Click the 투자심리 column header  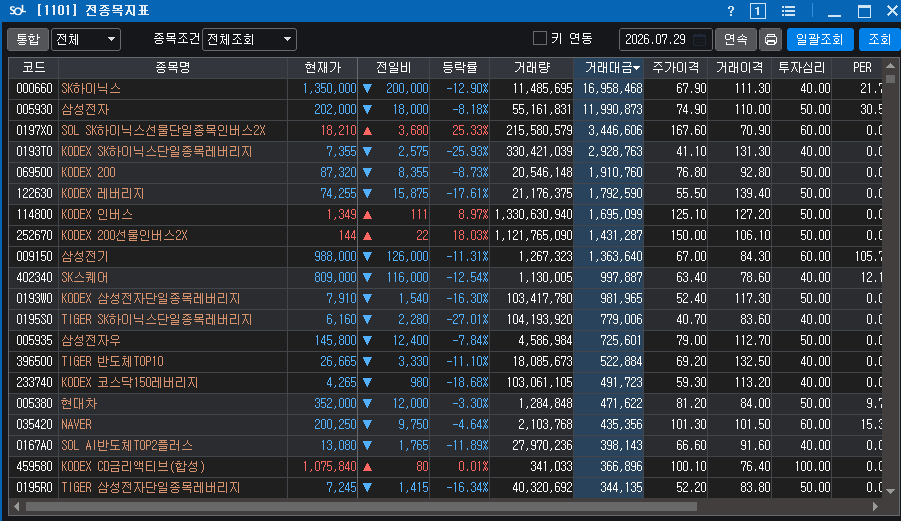click(x=802, y=68)
